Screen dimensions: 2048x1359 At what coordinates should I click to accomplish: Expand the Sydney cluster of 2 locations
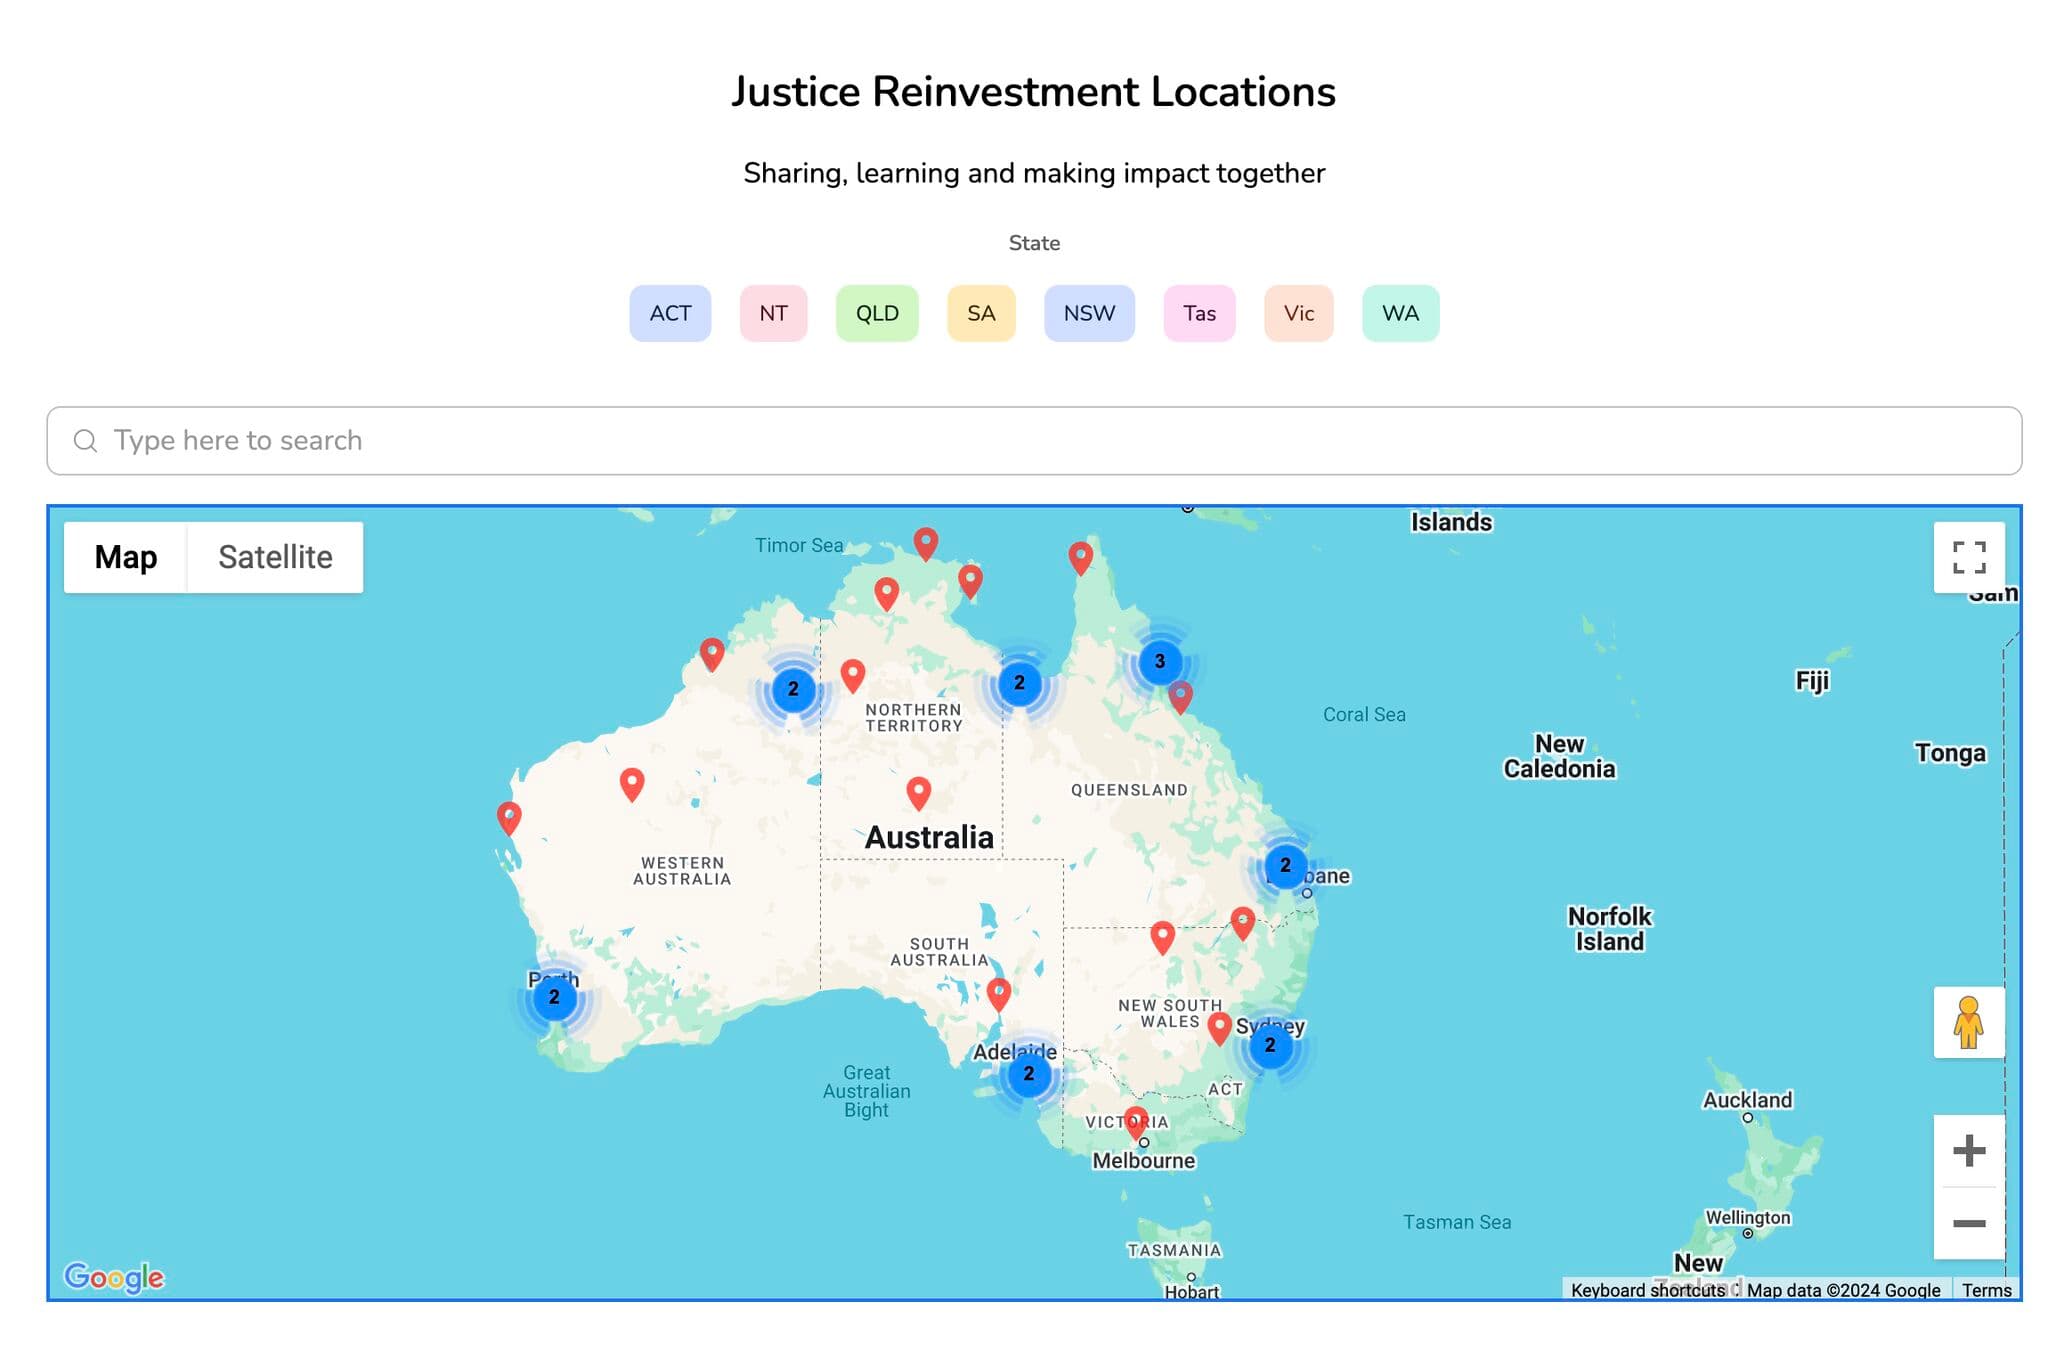(1269, 1046)
